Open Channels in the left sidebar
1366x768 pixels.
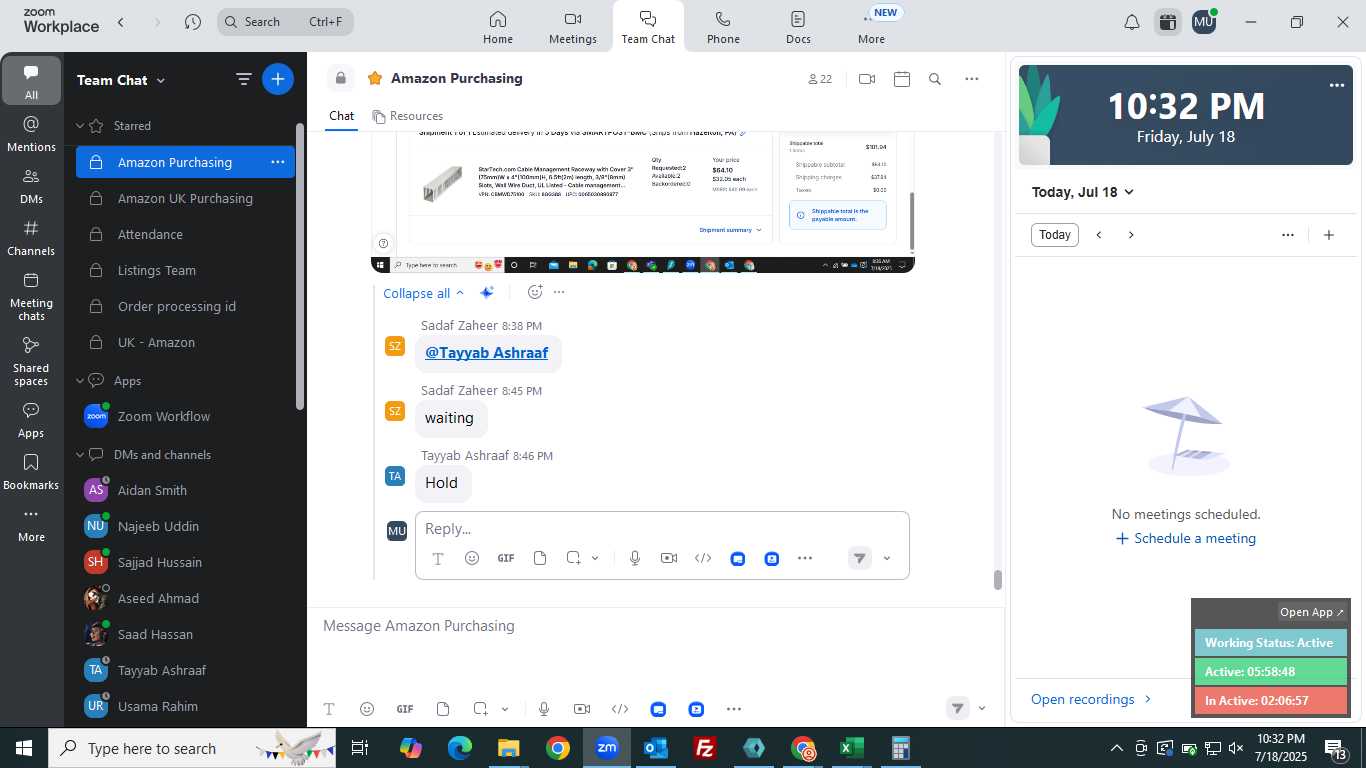pos(31,238)
